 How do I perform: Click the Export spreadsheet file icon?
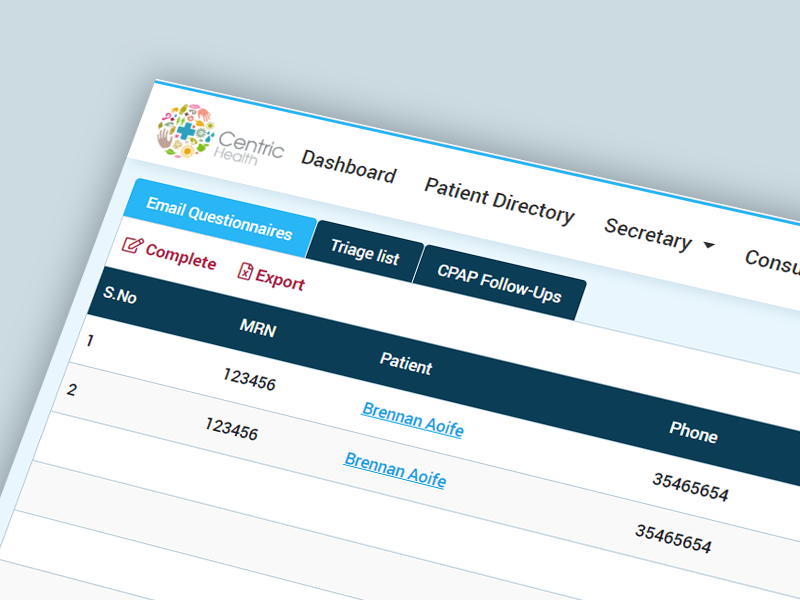tap(245, 271)
